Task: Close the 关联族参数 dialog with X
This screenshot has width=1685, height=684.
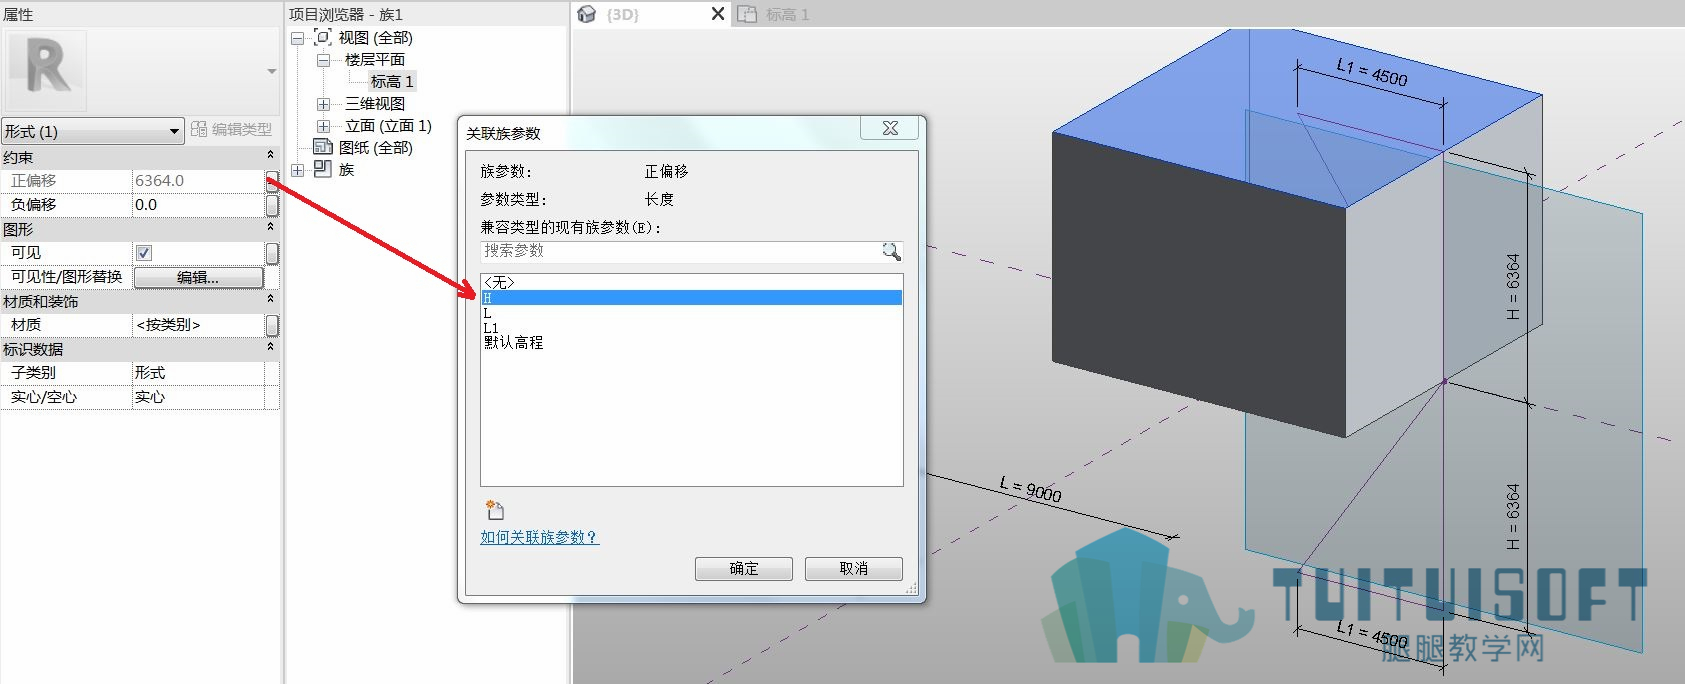Action: pos(890,128)
